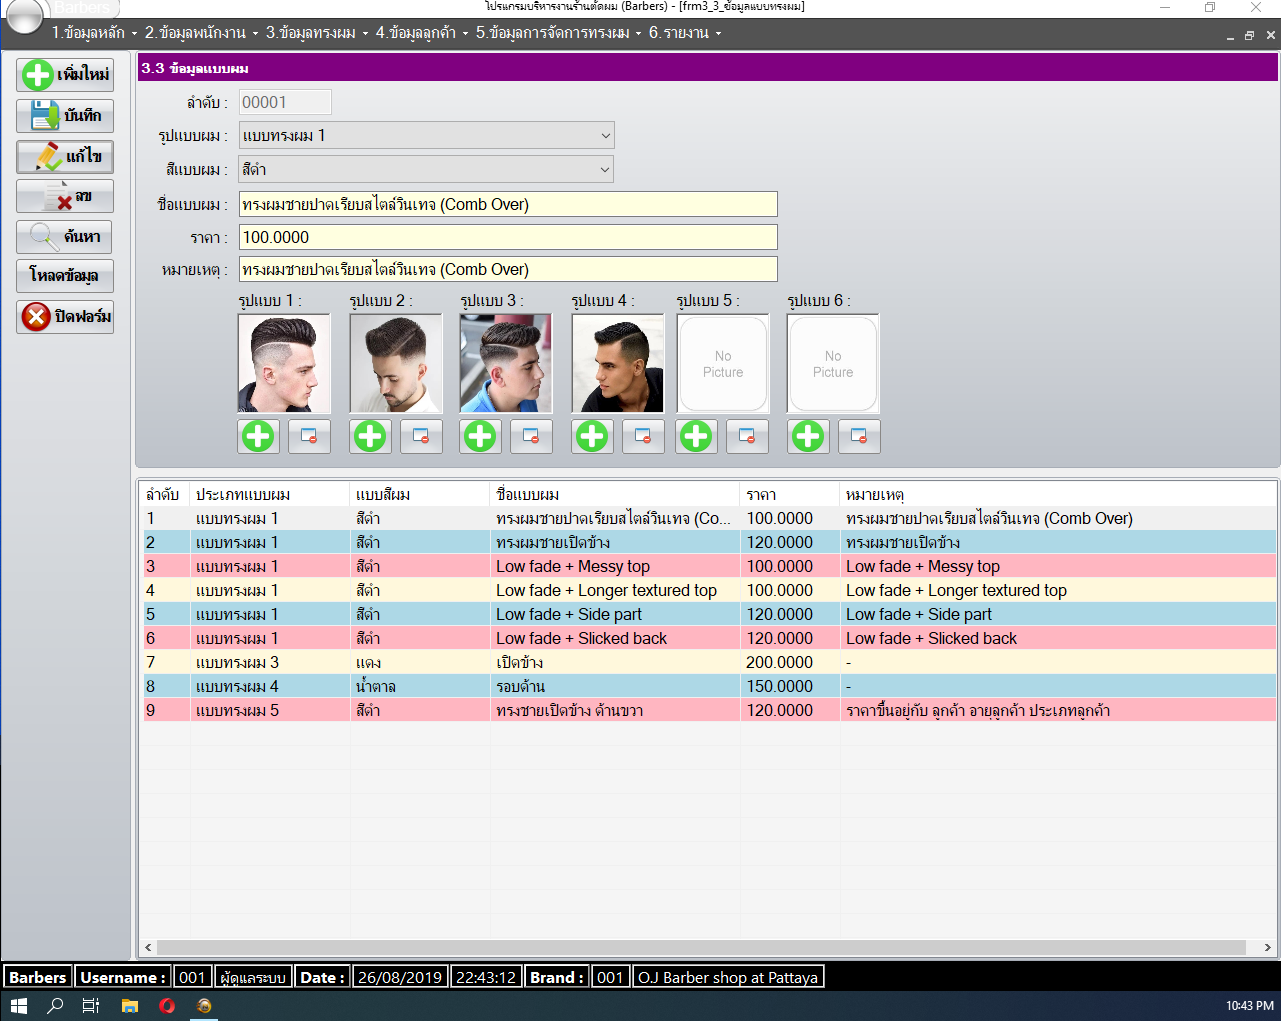Click the save button with floppy disk icon
This screenshot has width=1281, height=1021.
pos(65,116)
